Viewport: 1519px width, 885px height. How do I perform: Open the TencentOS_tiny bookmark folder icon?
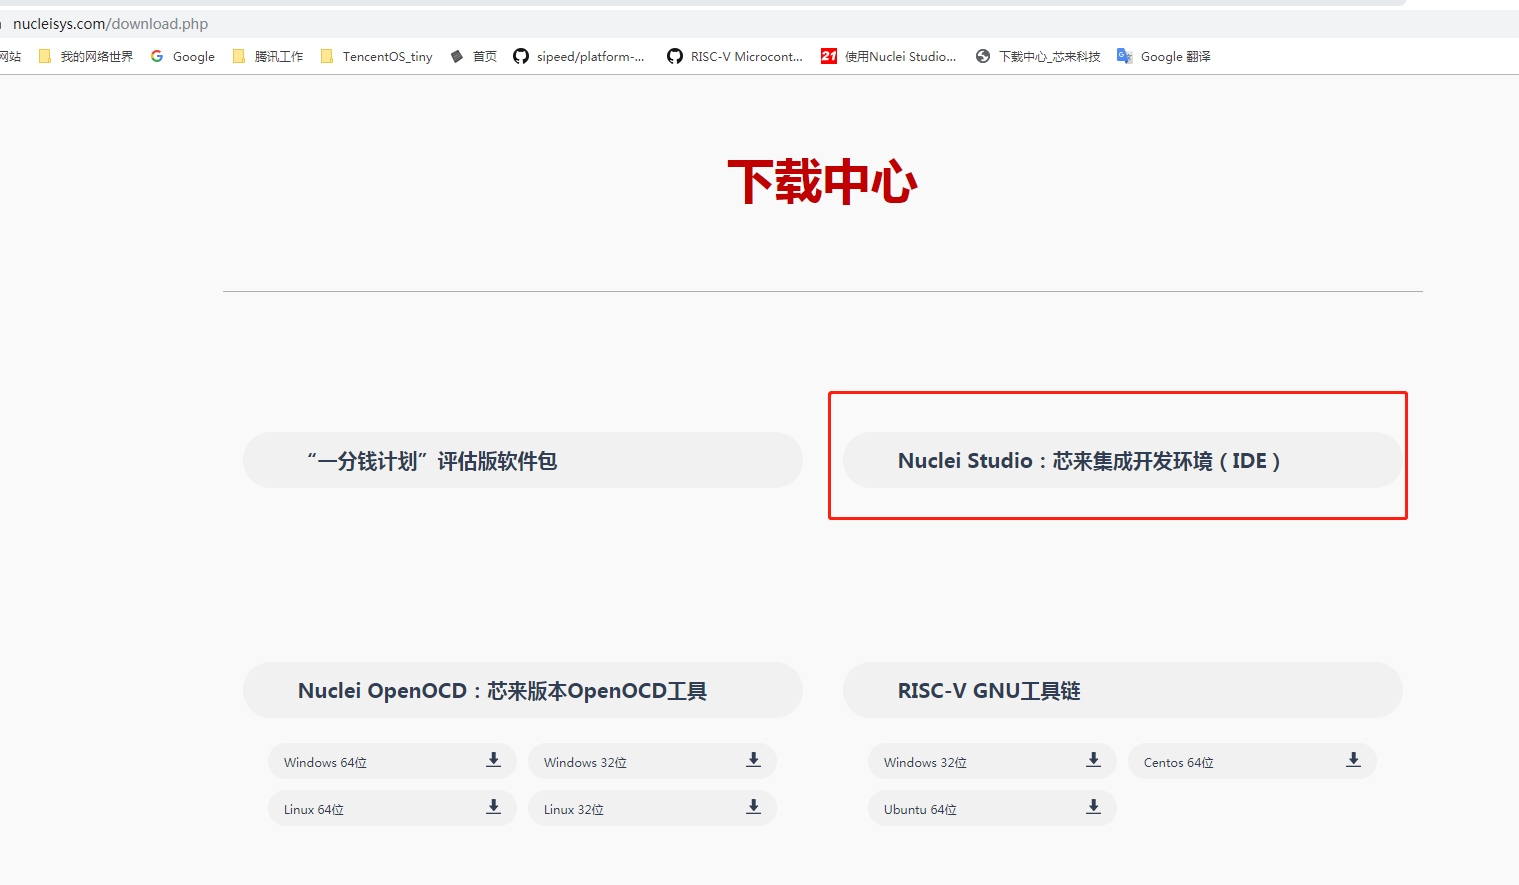click(x=327, y=56)
